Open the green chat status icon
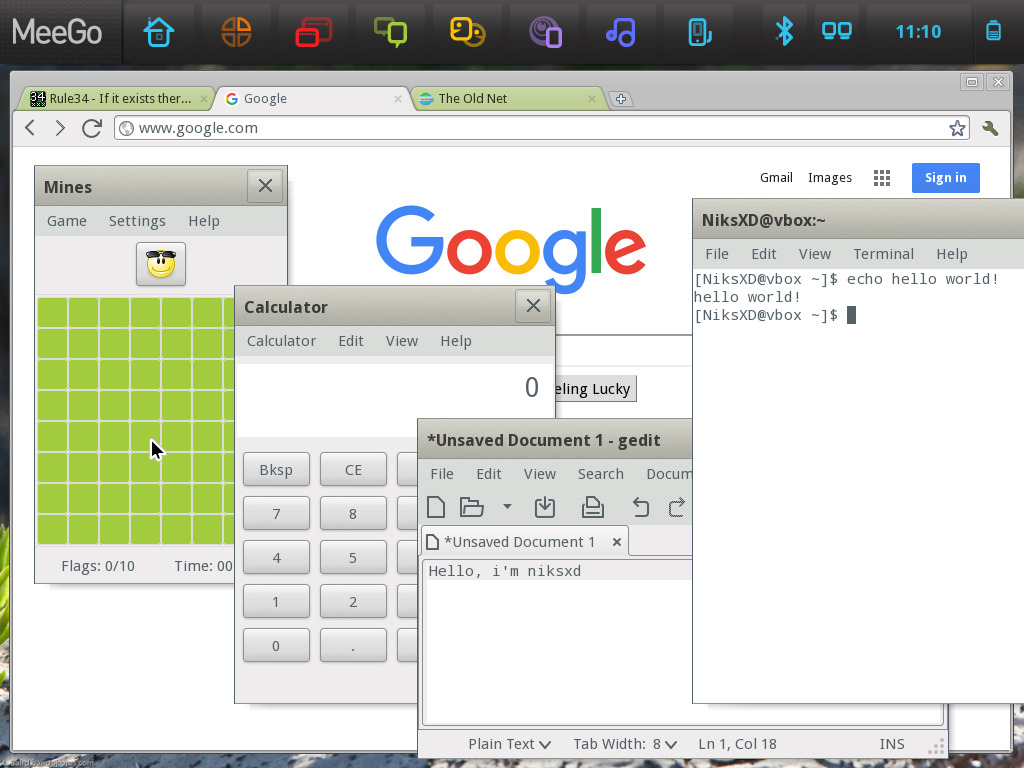The height and width of the screenshot is (768, 1024). click(391, 32)
